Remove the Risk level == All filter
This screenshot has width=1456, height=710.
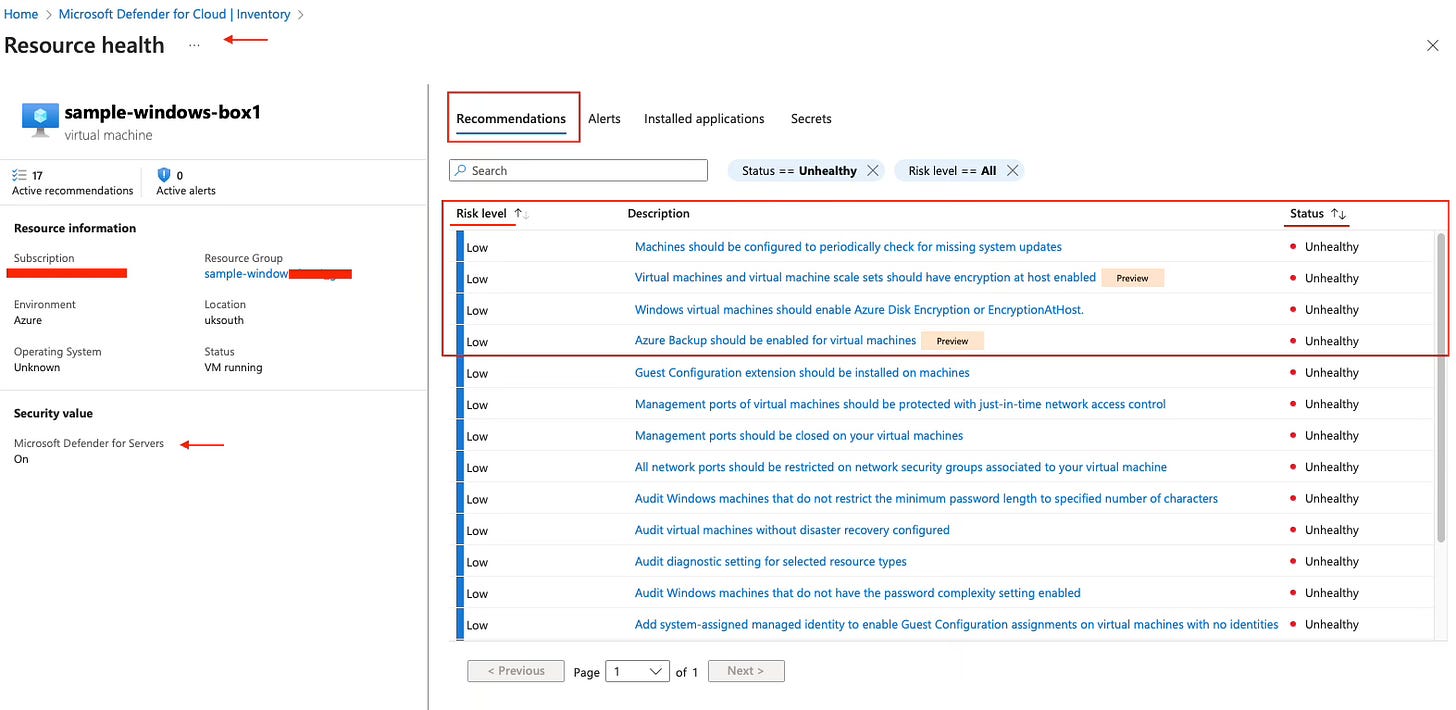click(1013, 171)
